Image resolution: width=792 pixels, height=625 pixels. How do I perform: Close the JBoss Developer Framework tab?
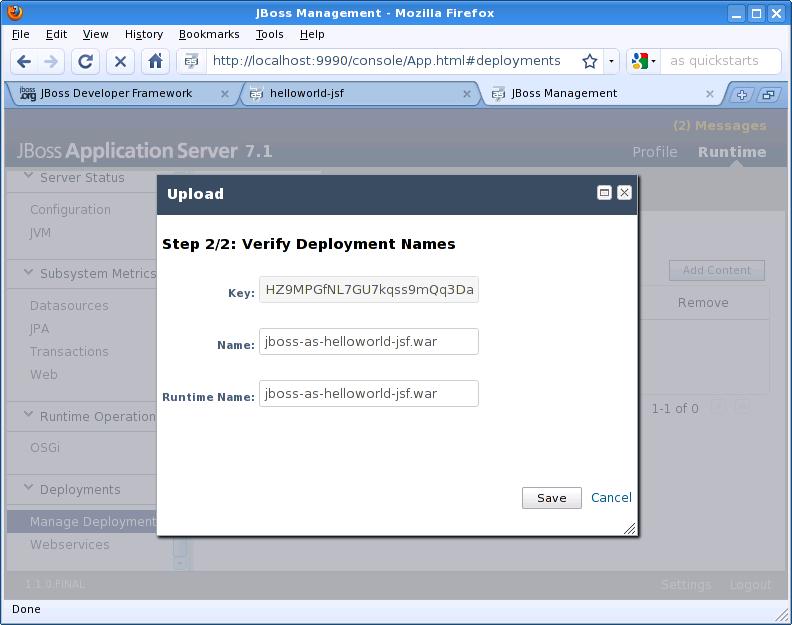[x=225, y=94]
